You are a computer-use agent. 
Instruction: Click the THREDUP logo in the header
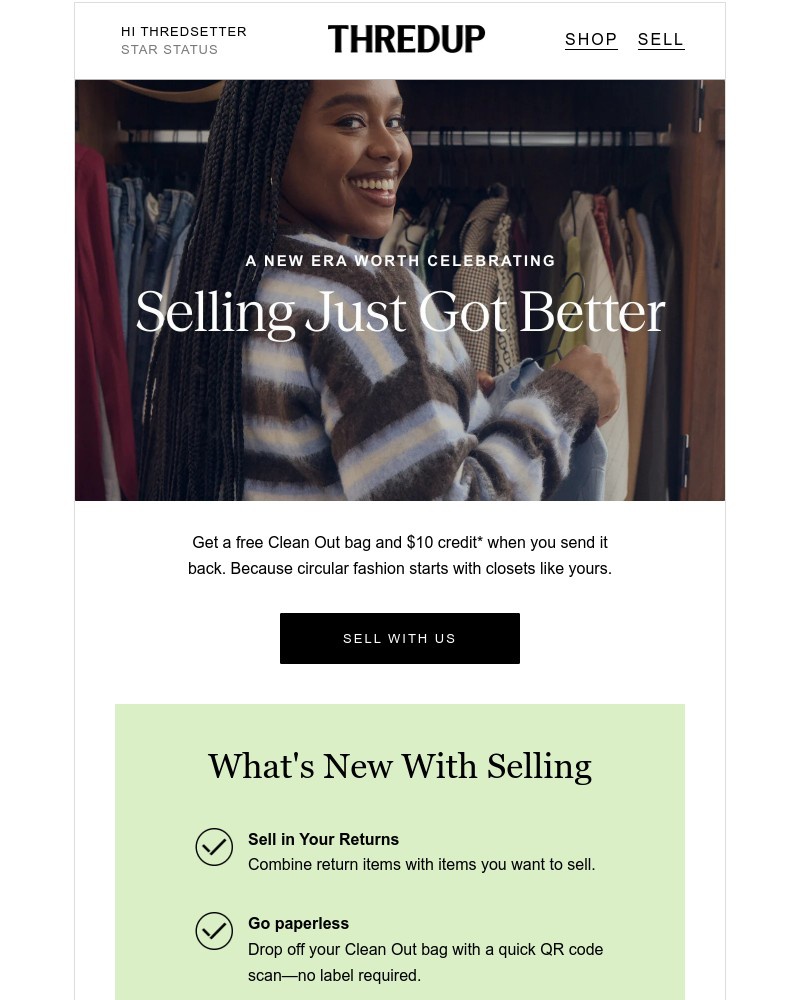(406, 39)
